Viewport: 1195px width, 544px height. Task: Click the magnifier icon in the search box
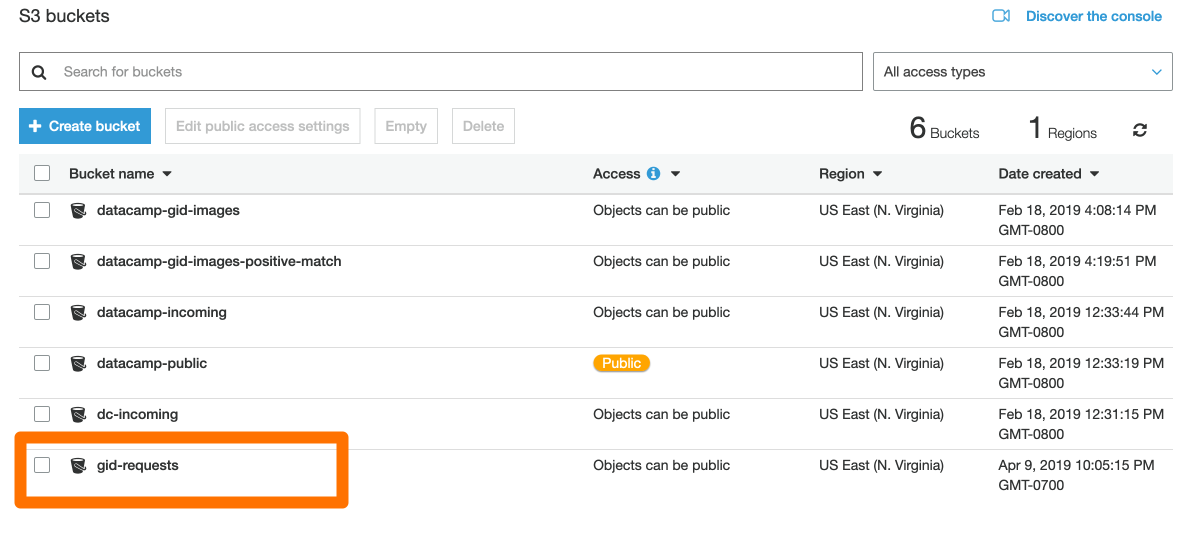point(39,72)
